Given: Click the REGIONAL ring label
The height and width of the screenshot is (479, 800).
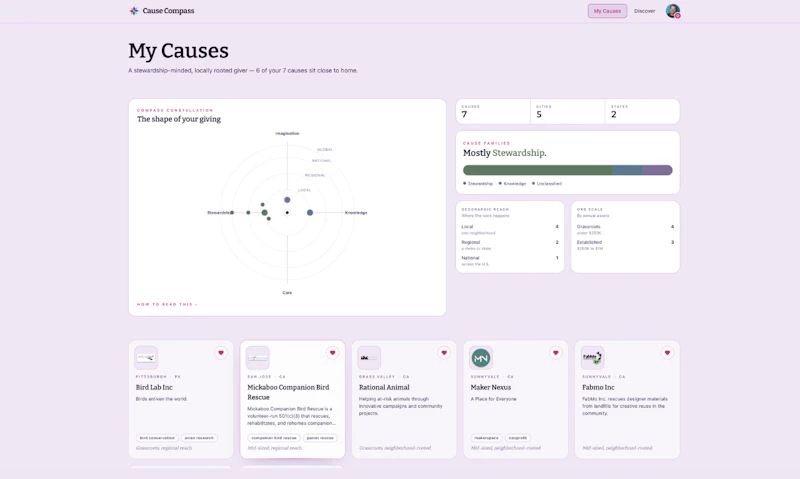Looking at the screenshot, I should tap(315, 175).
